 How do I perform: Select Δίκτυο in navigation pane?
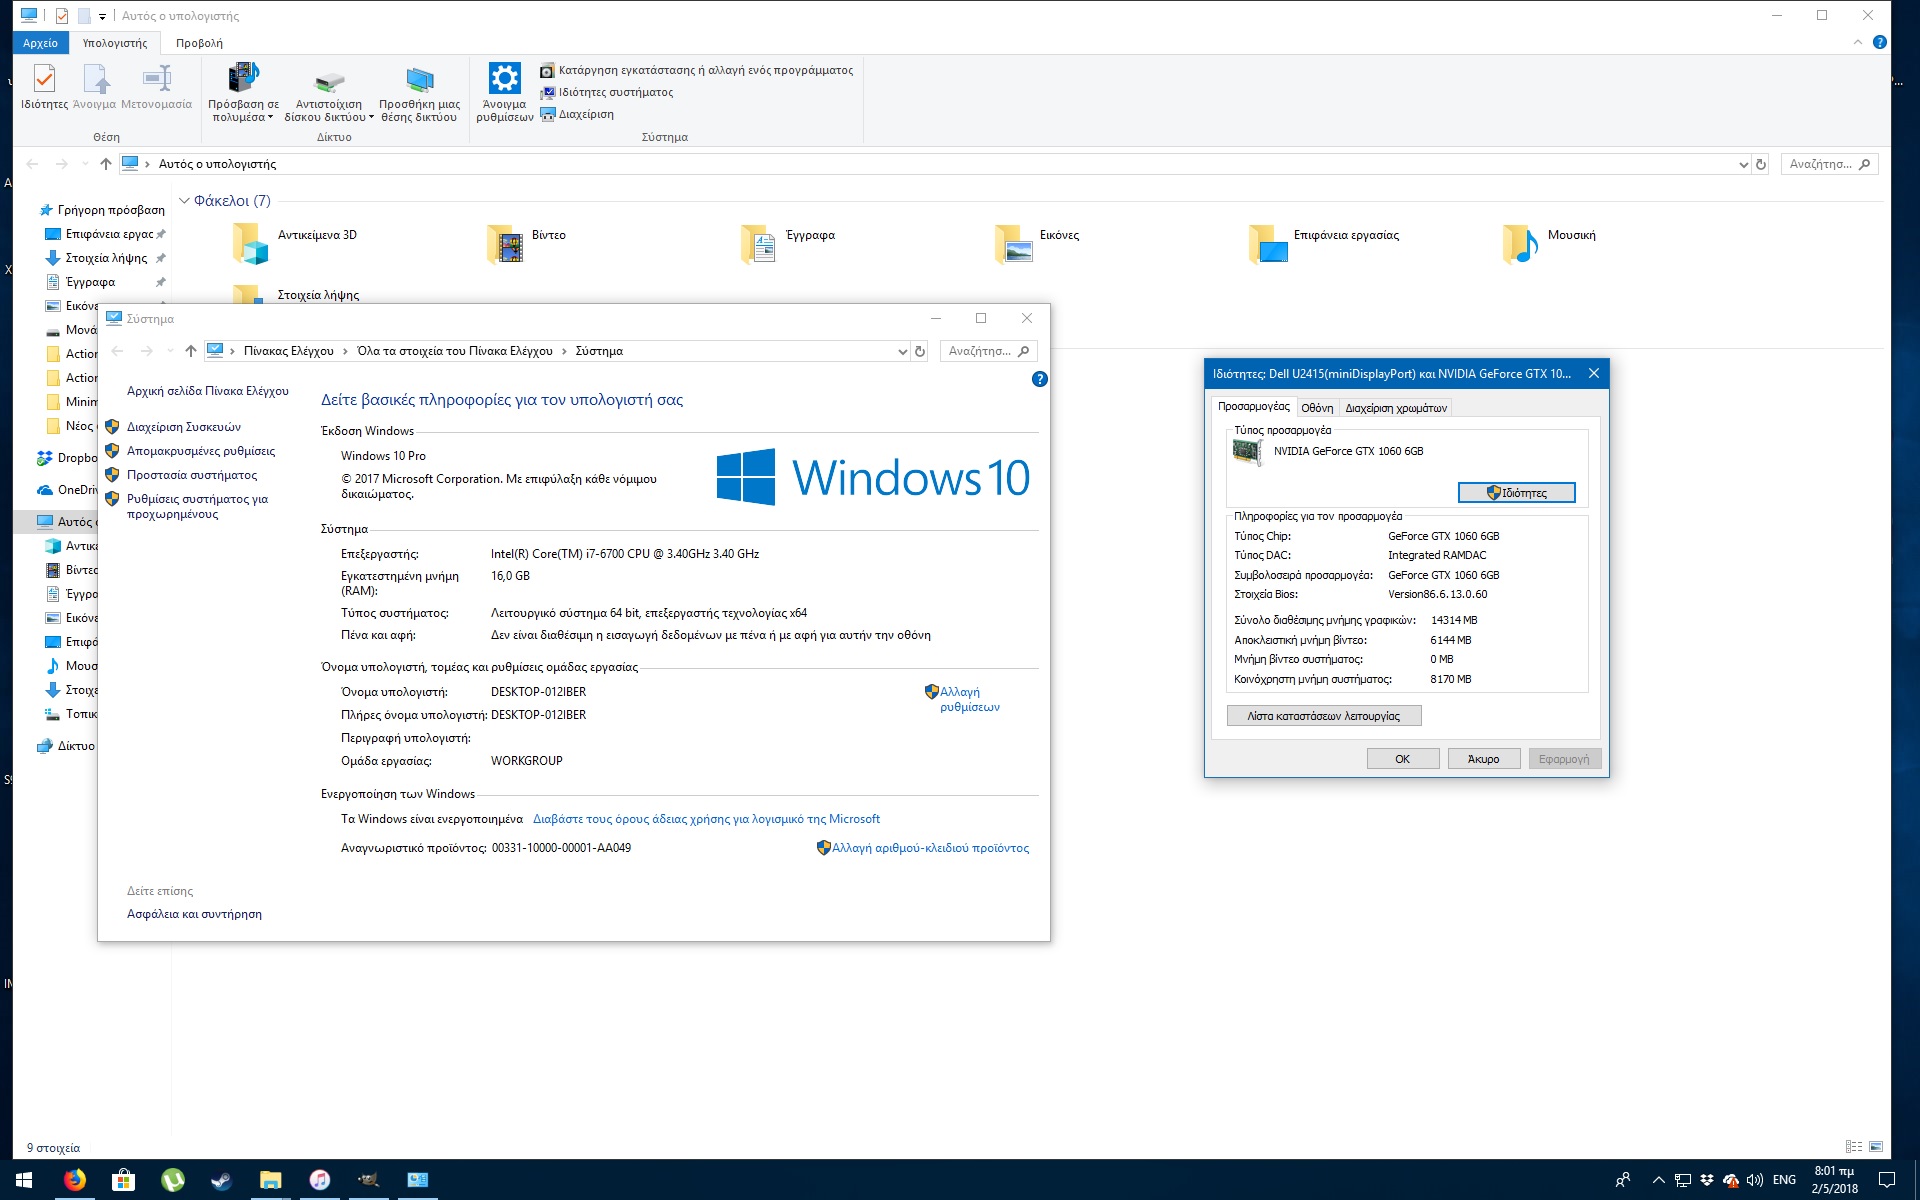click(x=76, y=746)
